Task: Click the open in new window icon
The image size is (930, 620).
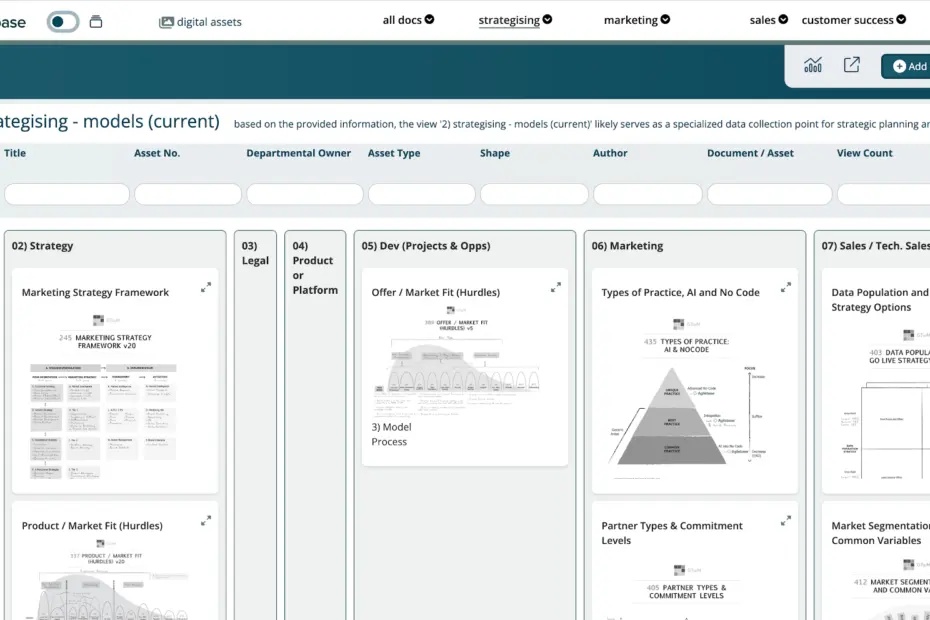Action: (852, 65)
